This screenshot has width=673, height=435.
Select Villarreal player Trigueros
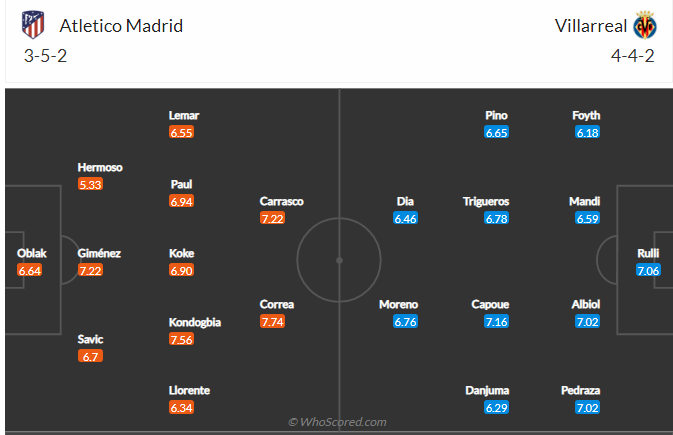[486, 201]
